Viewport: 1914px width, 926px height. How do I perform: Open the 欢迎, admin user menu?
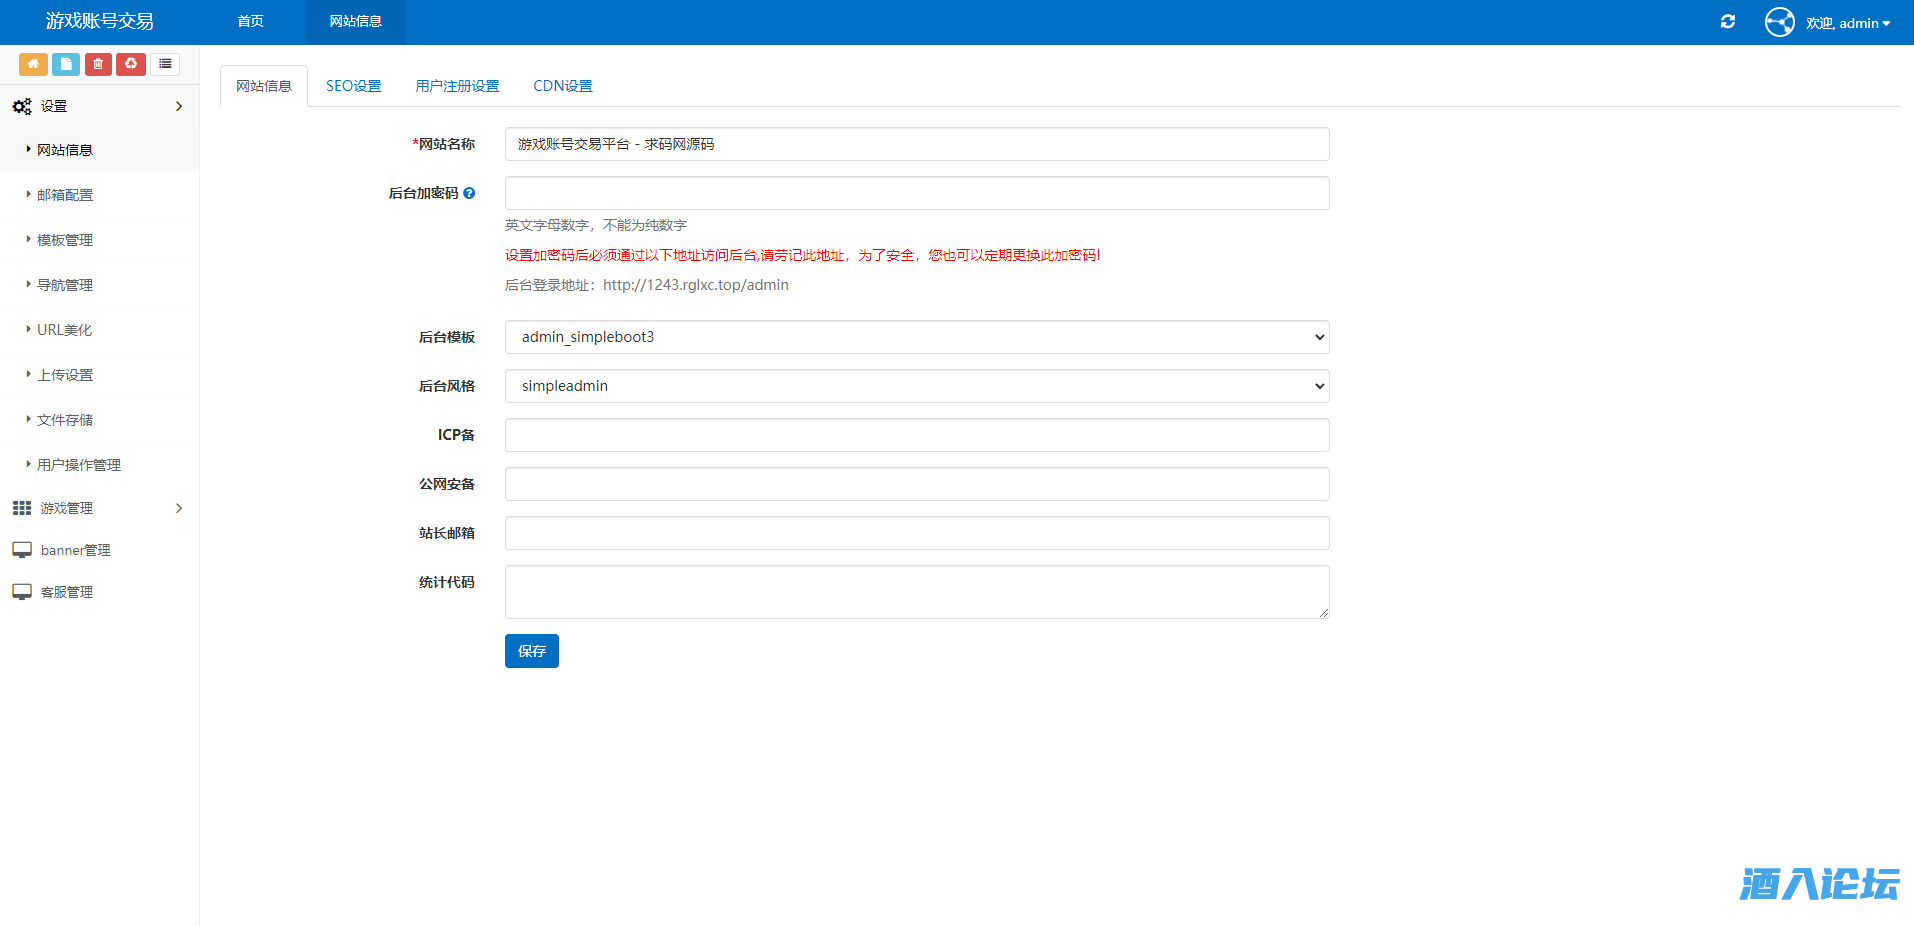click(1847, 23)
